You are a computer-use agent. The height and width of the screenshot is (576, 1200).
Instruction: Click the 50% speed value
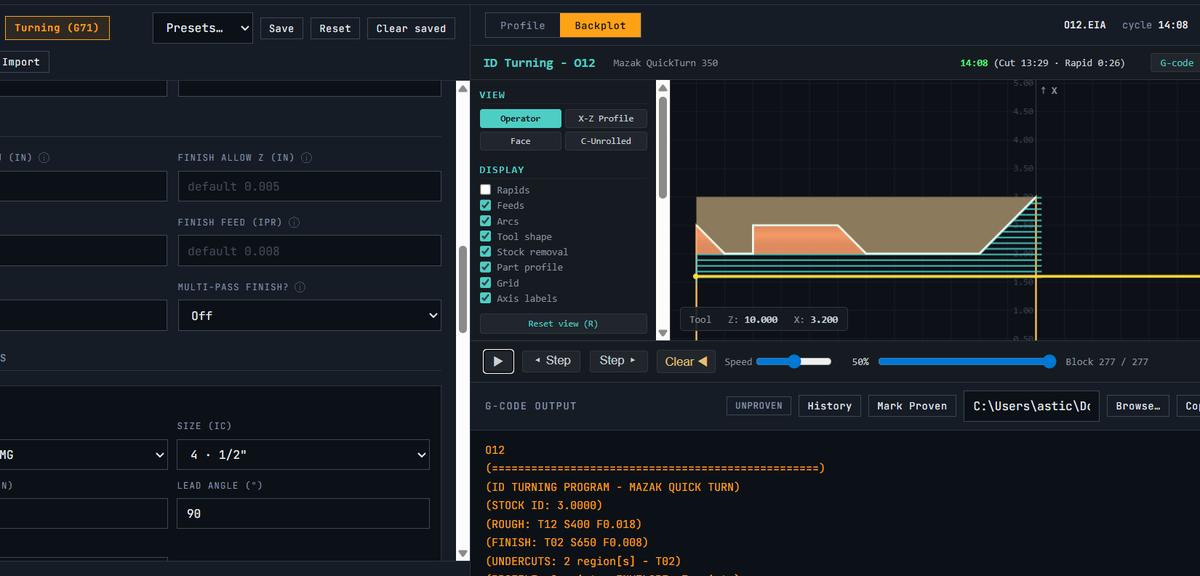(860, 362)
